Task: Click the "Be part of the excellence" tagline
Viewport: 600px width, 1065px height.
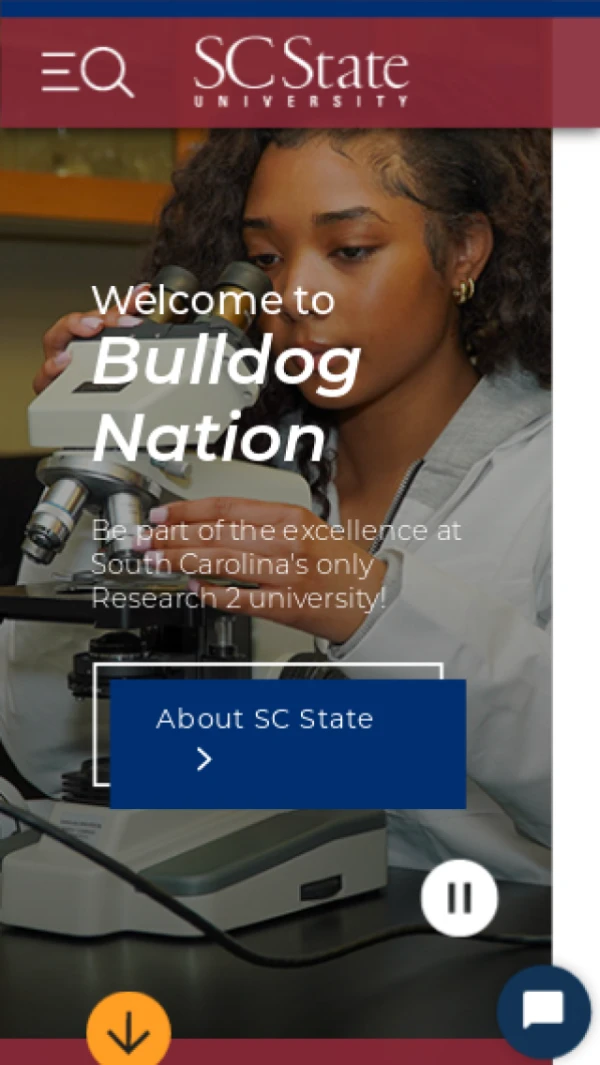Action: tap(276, 531)
